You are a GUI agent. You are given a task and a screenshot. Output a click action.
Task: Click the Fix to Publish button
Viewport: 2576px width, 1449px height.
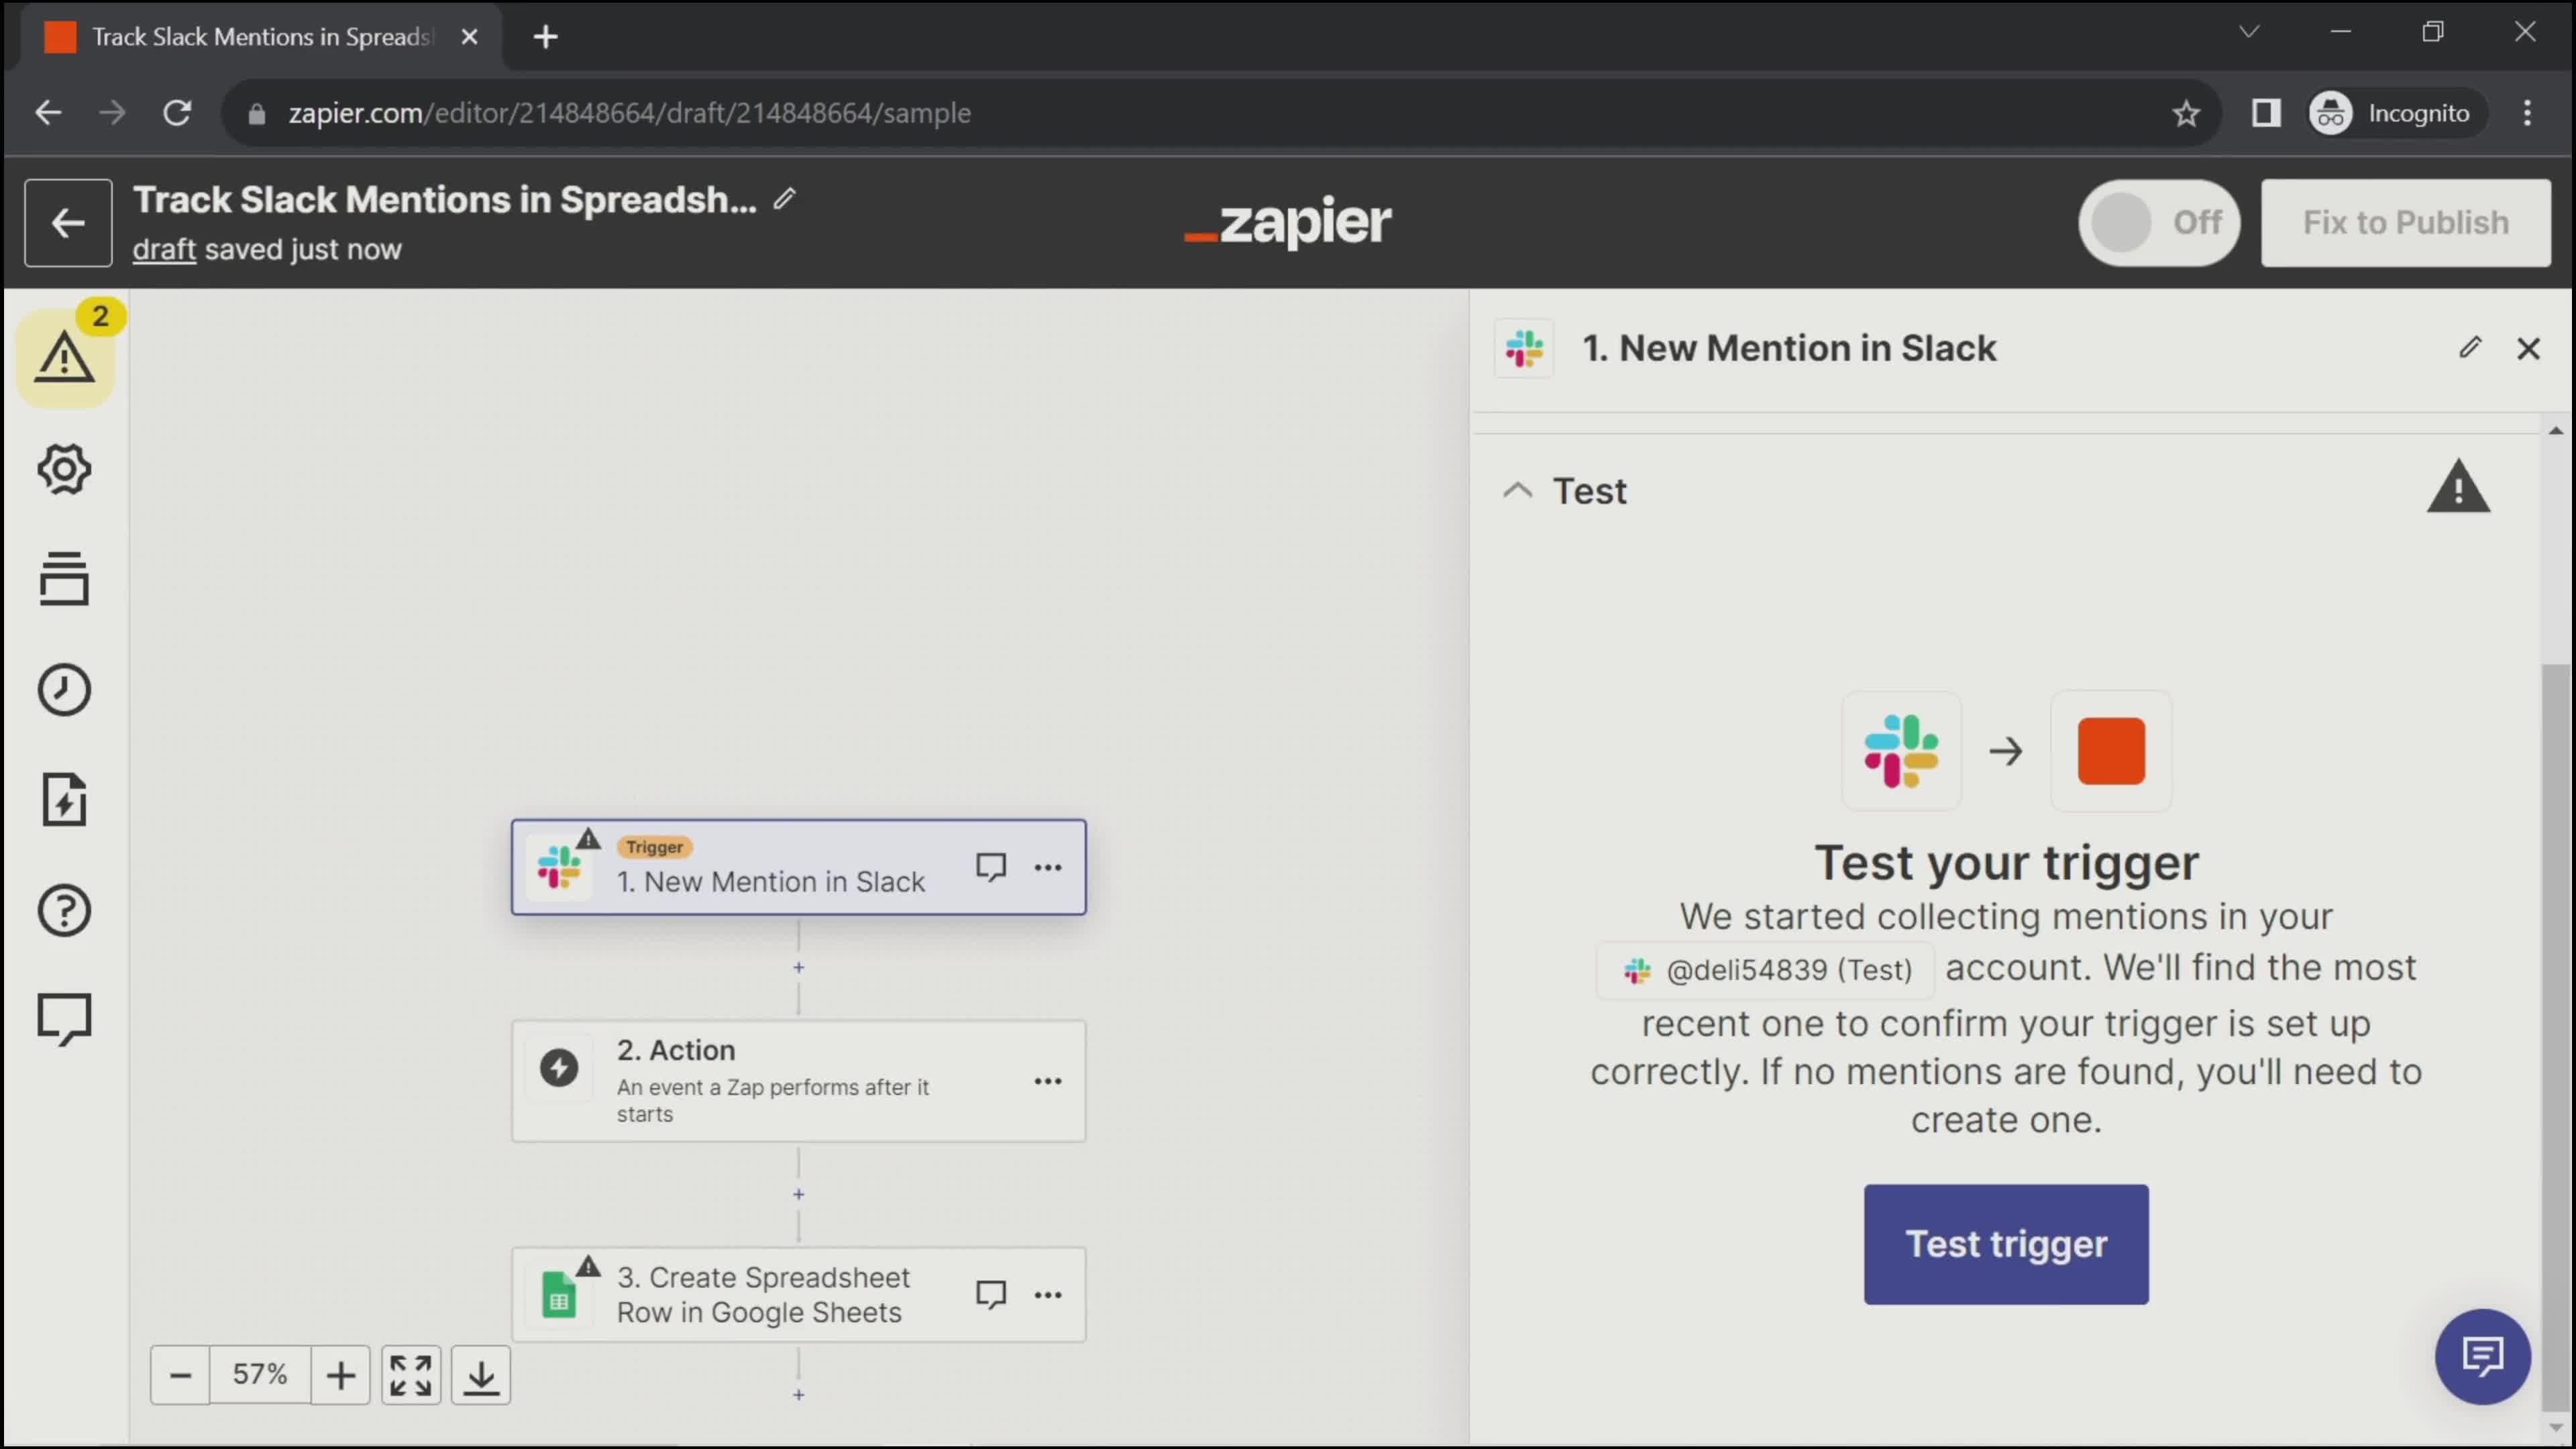pyautogui.click(x=2404, y=221)
